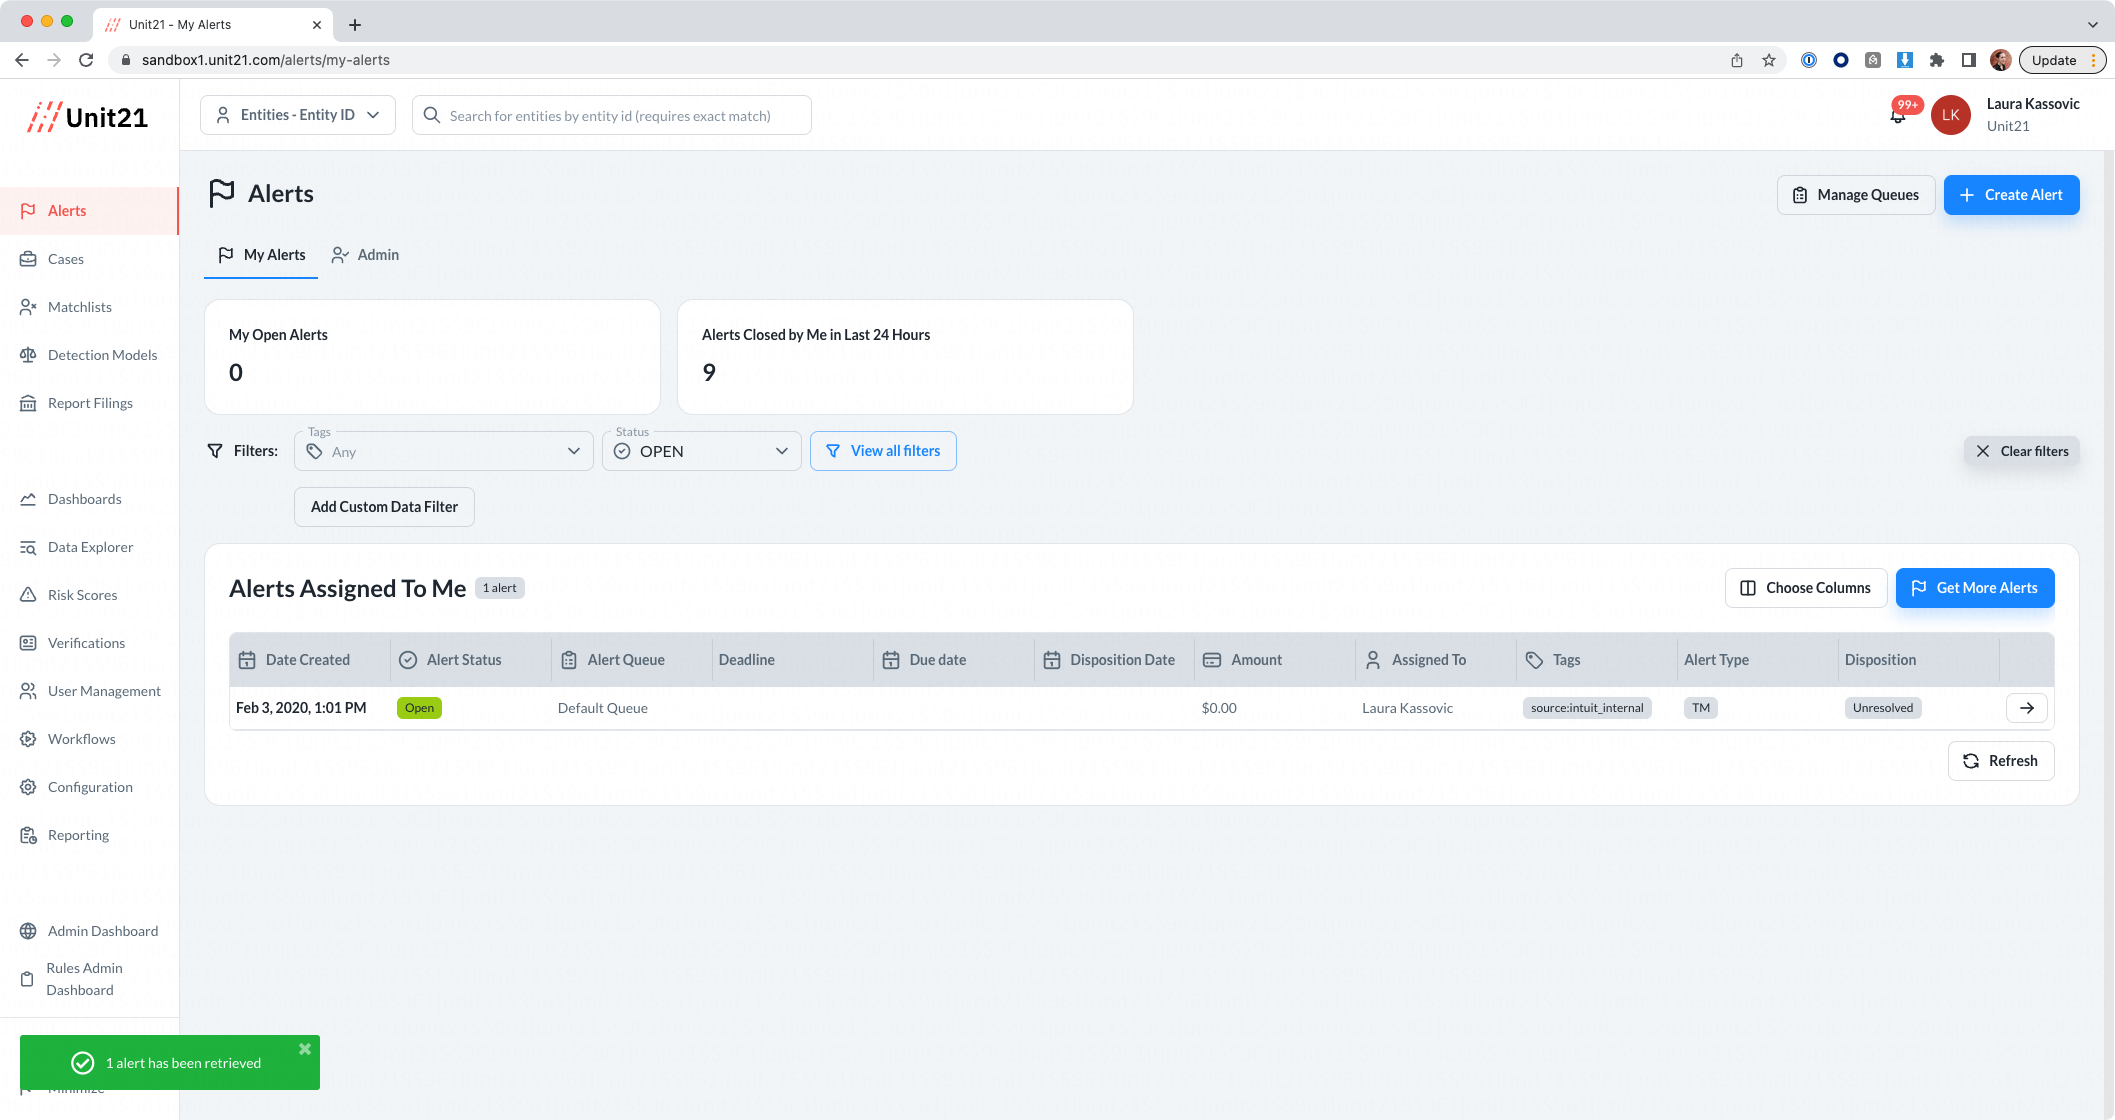Click Get More Alerts
The image size is (2115, 1120).
coord(1975,588)
